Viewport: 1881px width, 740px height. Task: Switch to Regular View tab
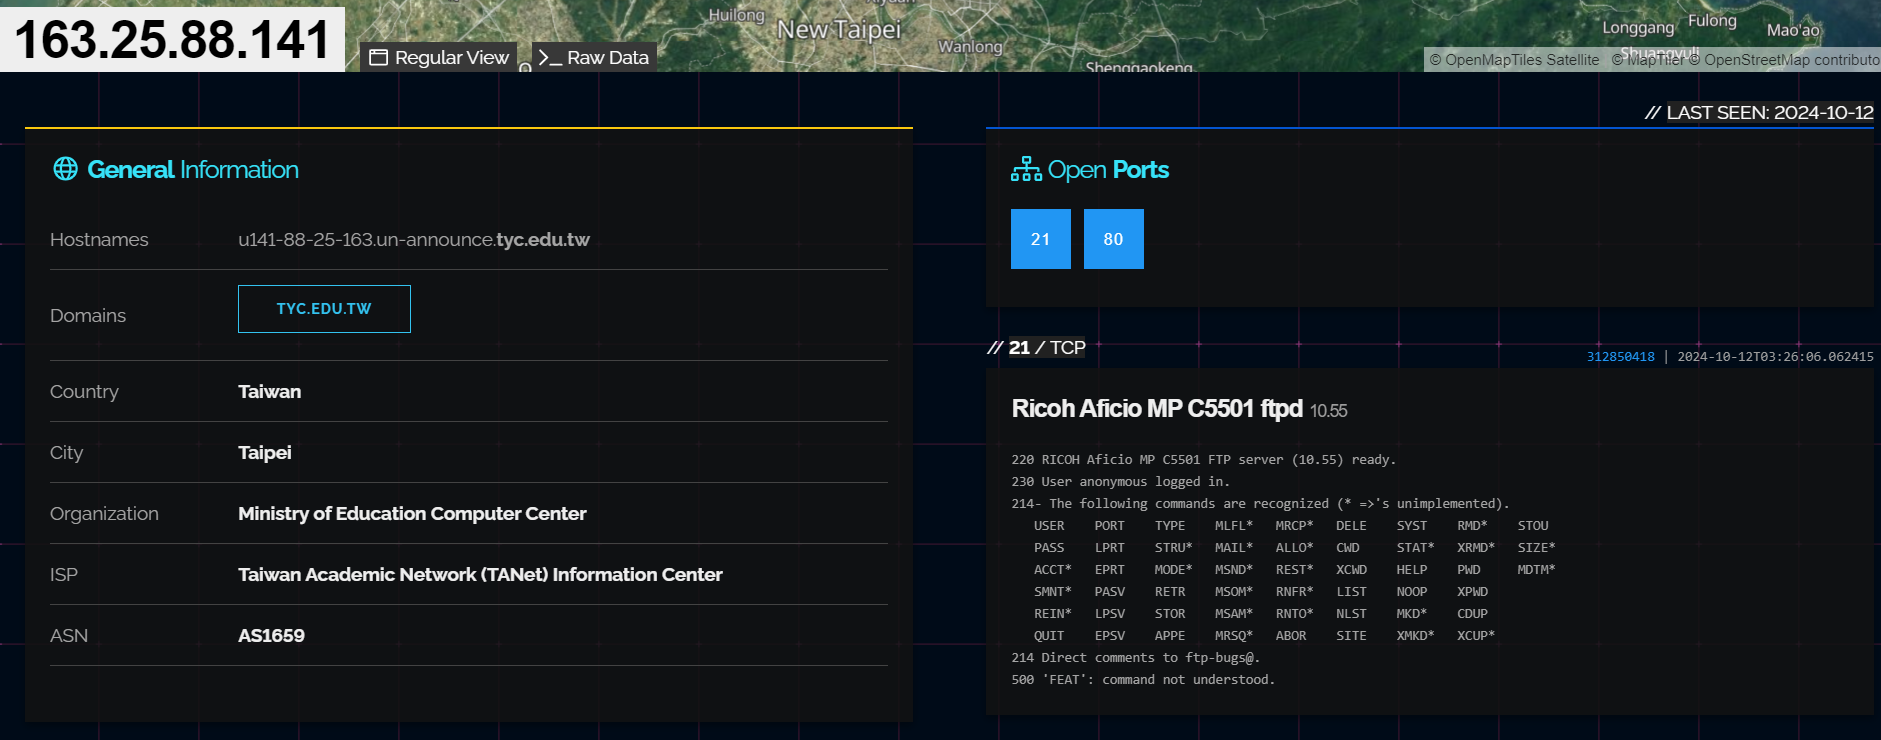(438, 57)
